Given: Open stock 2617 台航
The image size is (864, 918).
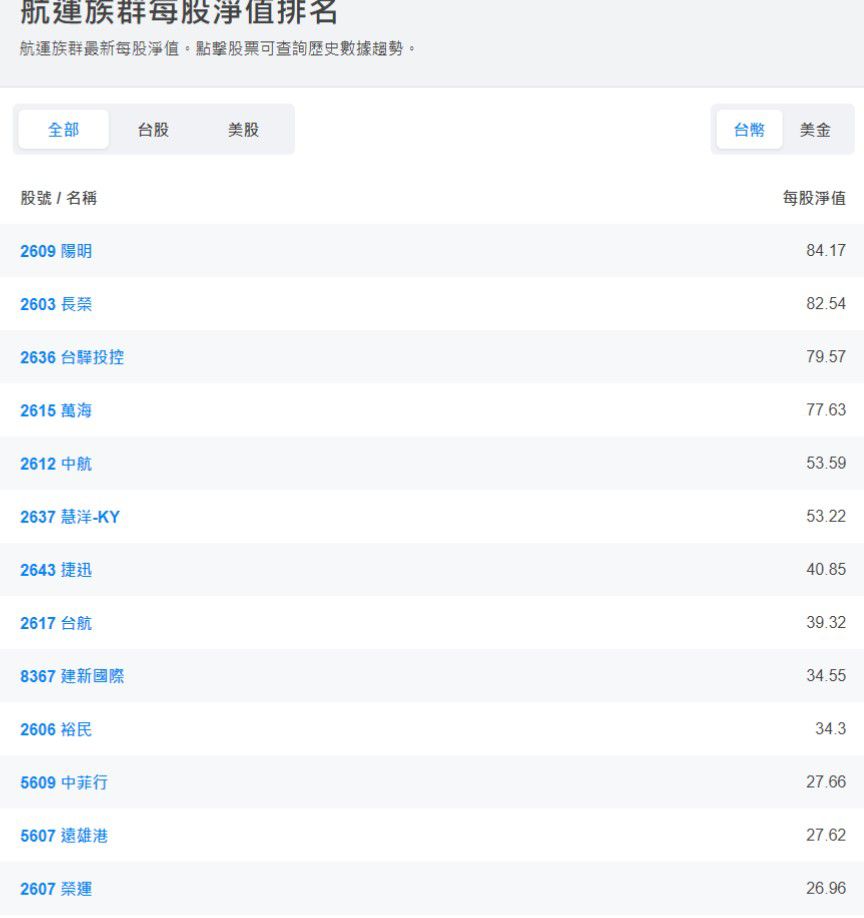Looking at the screenshot, I should [x=56, y=624].
